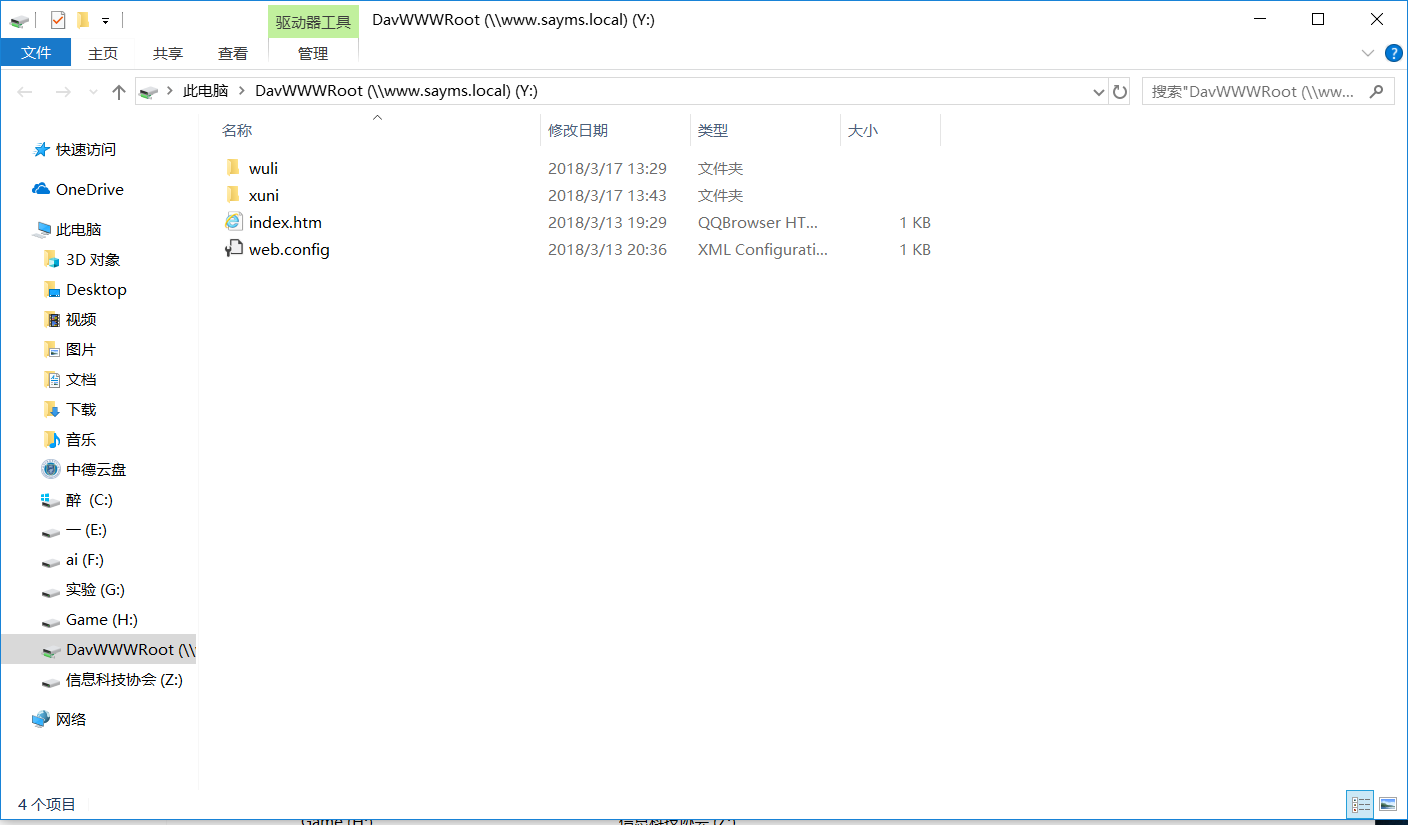Open the wuli folder
Screen dimensions: 1408x825
click(263, 168)
